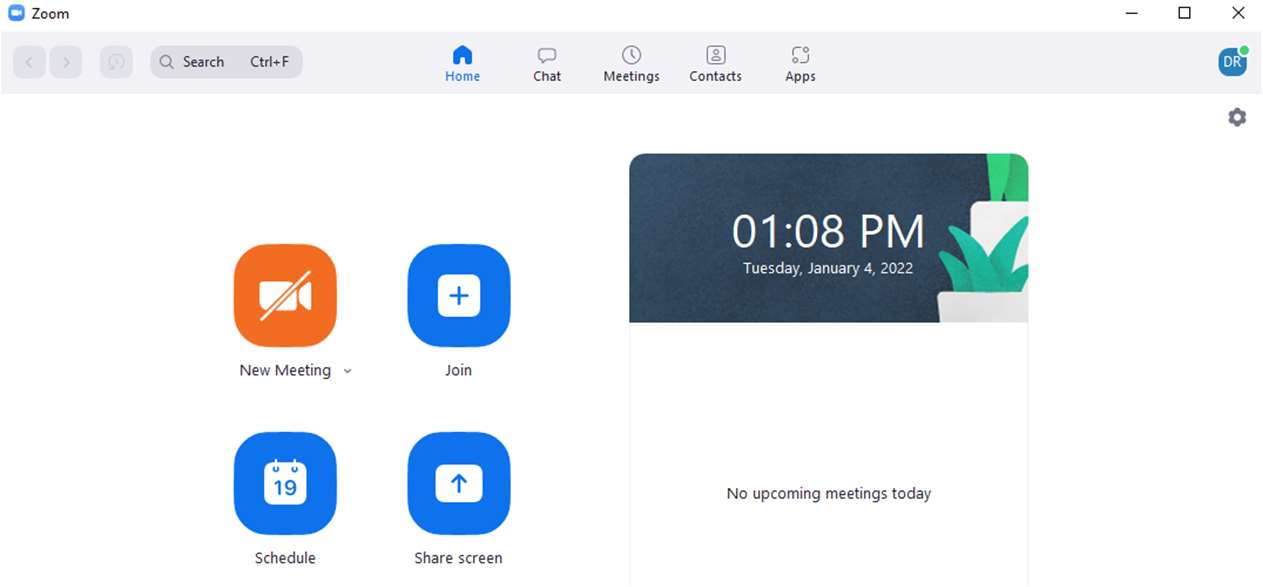
Task: Click the back navigation arrow
Action: pyautogui.click(x=29, y=62)
